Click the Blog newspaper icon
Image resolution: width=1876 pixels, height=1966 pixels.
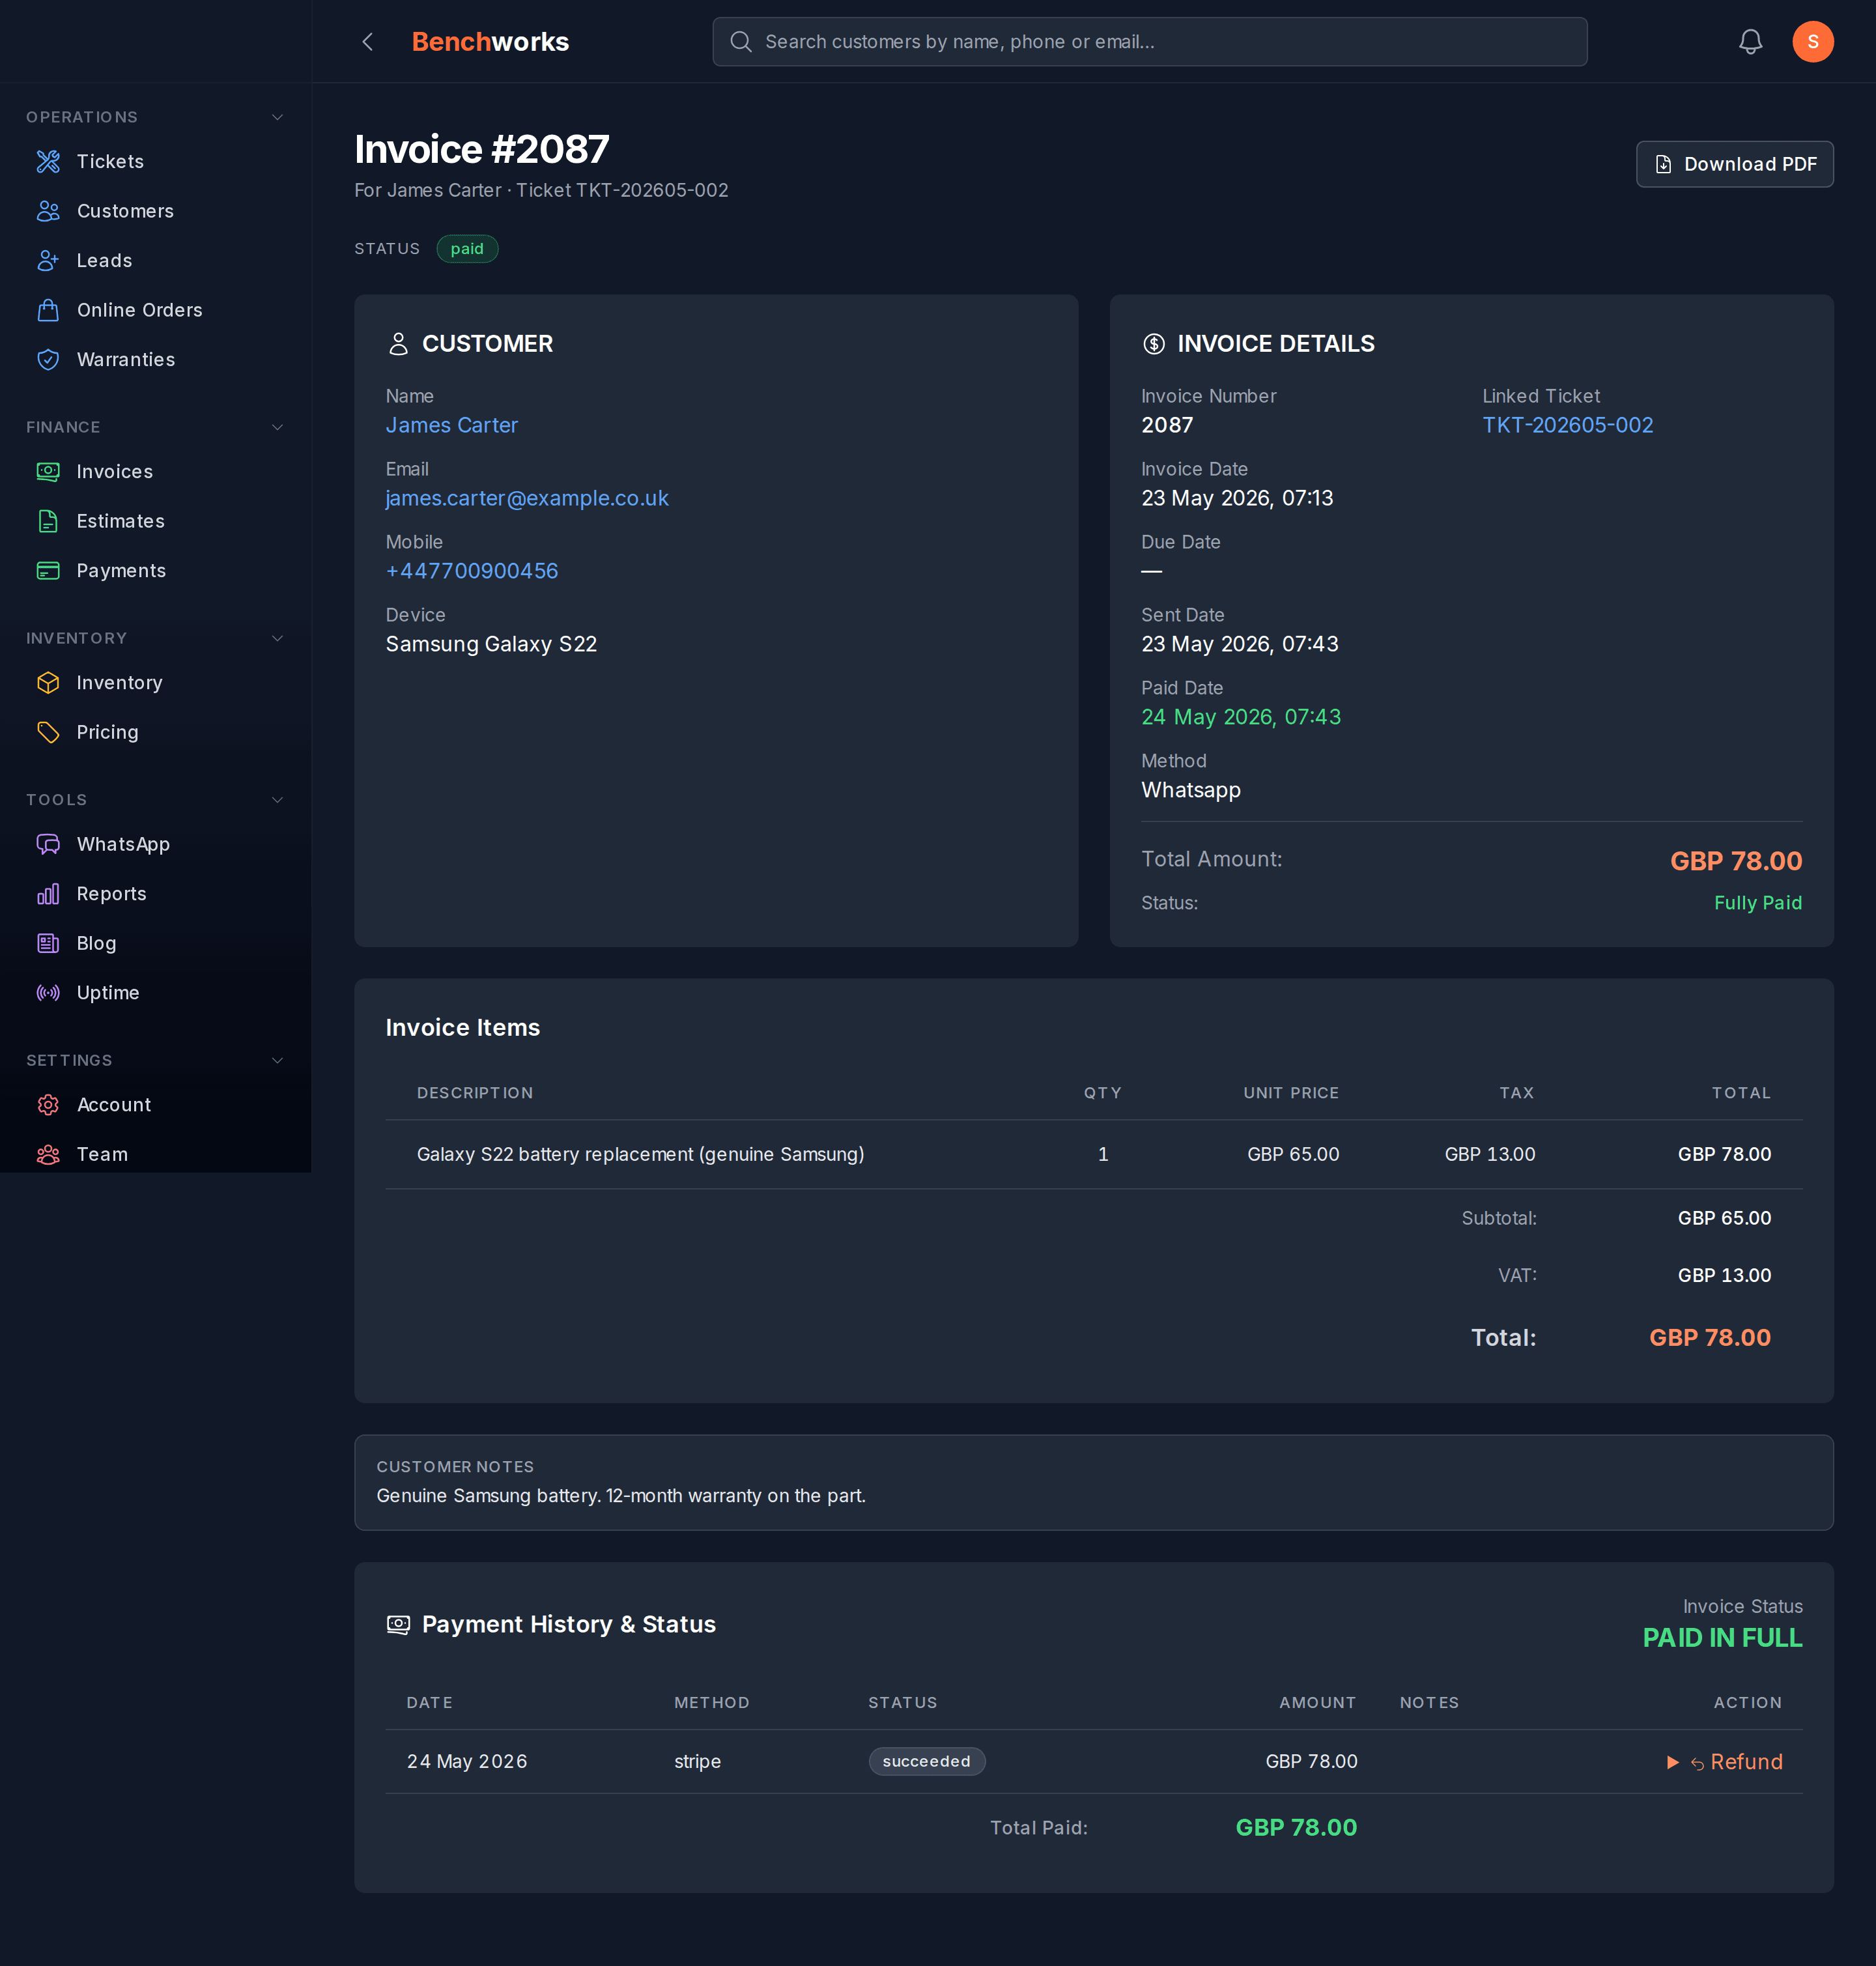point(48,943)
